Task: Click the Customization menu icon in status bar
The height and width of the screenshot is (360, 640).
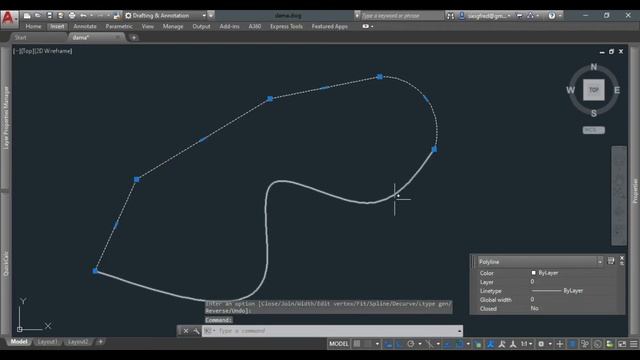Action: tap(633, 344)
